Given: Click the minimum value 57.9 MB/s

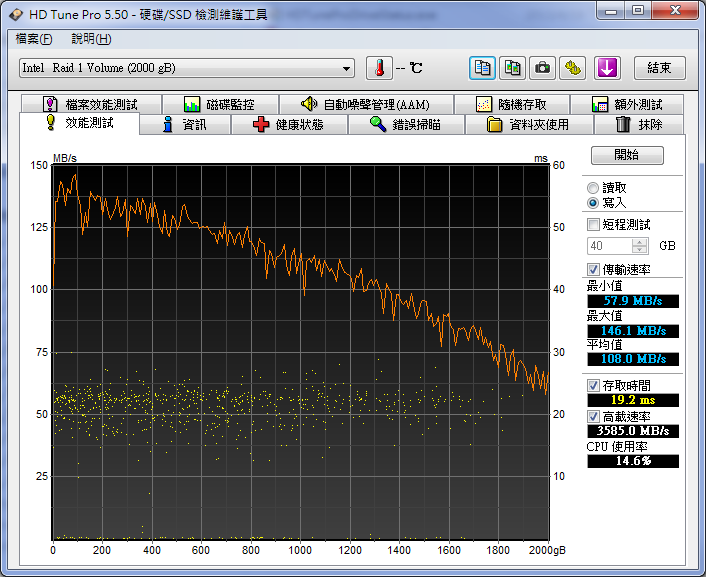Looking at the screenshot, I should [x=633, y=301].
